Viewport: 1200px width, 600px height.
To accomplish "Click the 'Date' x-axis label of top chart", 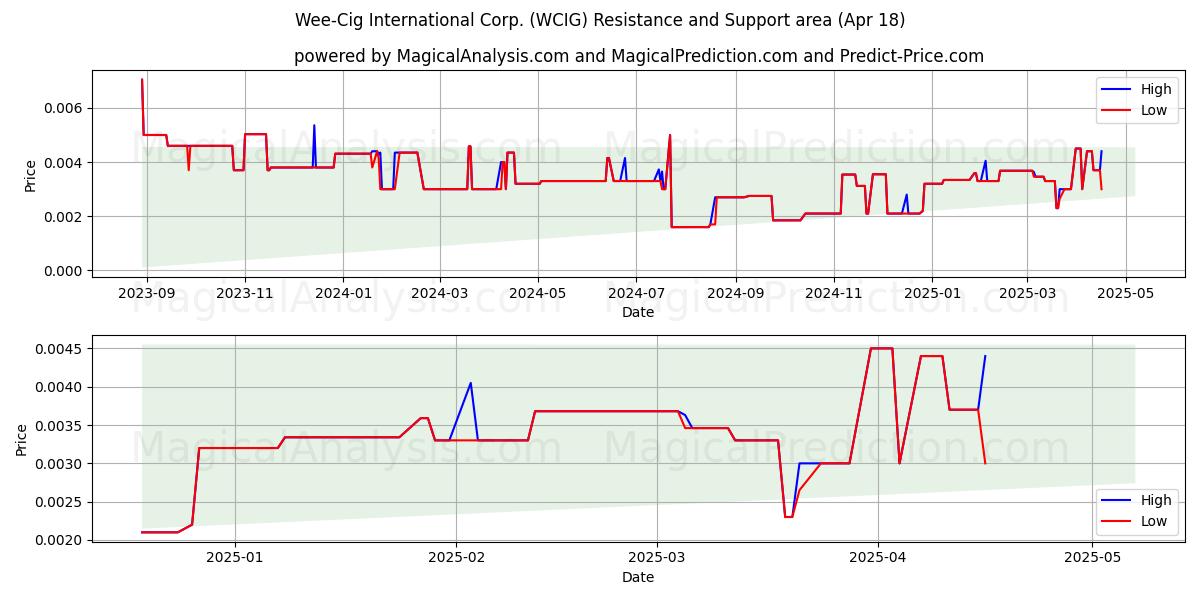I will (638, 312).
